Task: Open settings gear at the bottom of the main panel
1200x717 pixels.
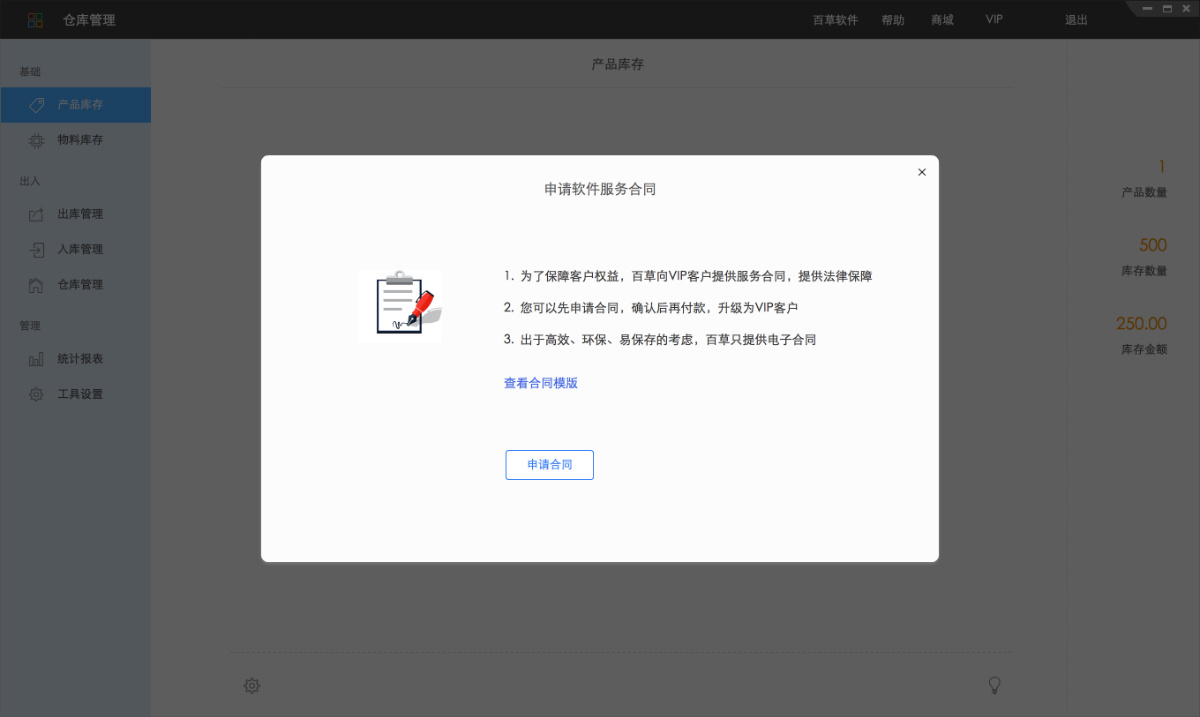Action: 252,686
